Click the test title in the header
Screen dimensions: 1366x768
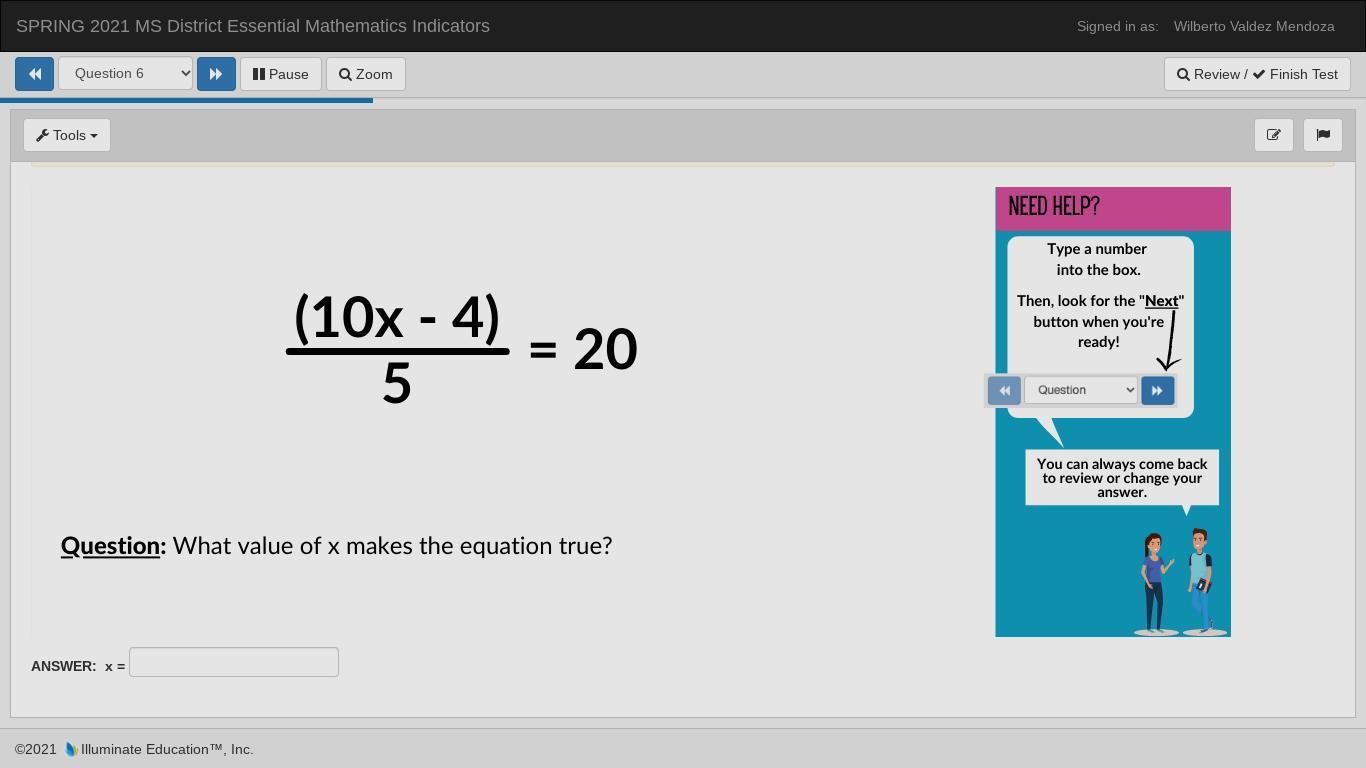tap(253, 26)
